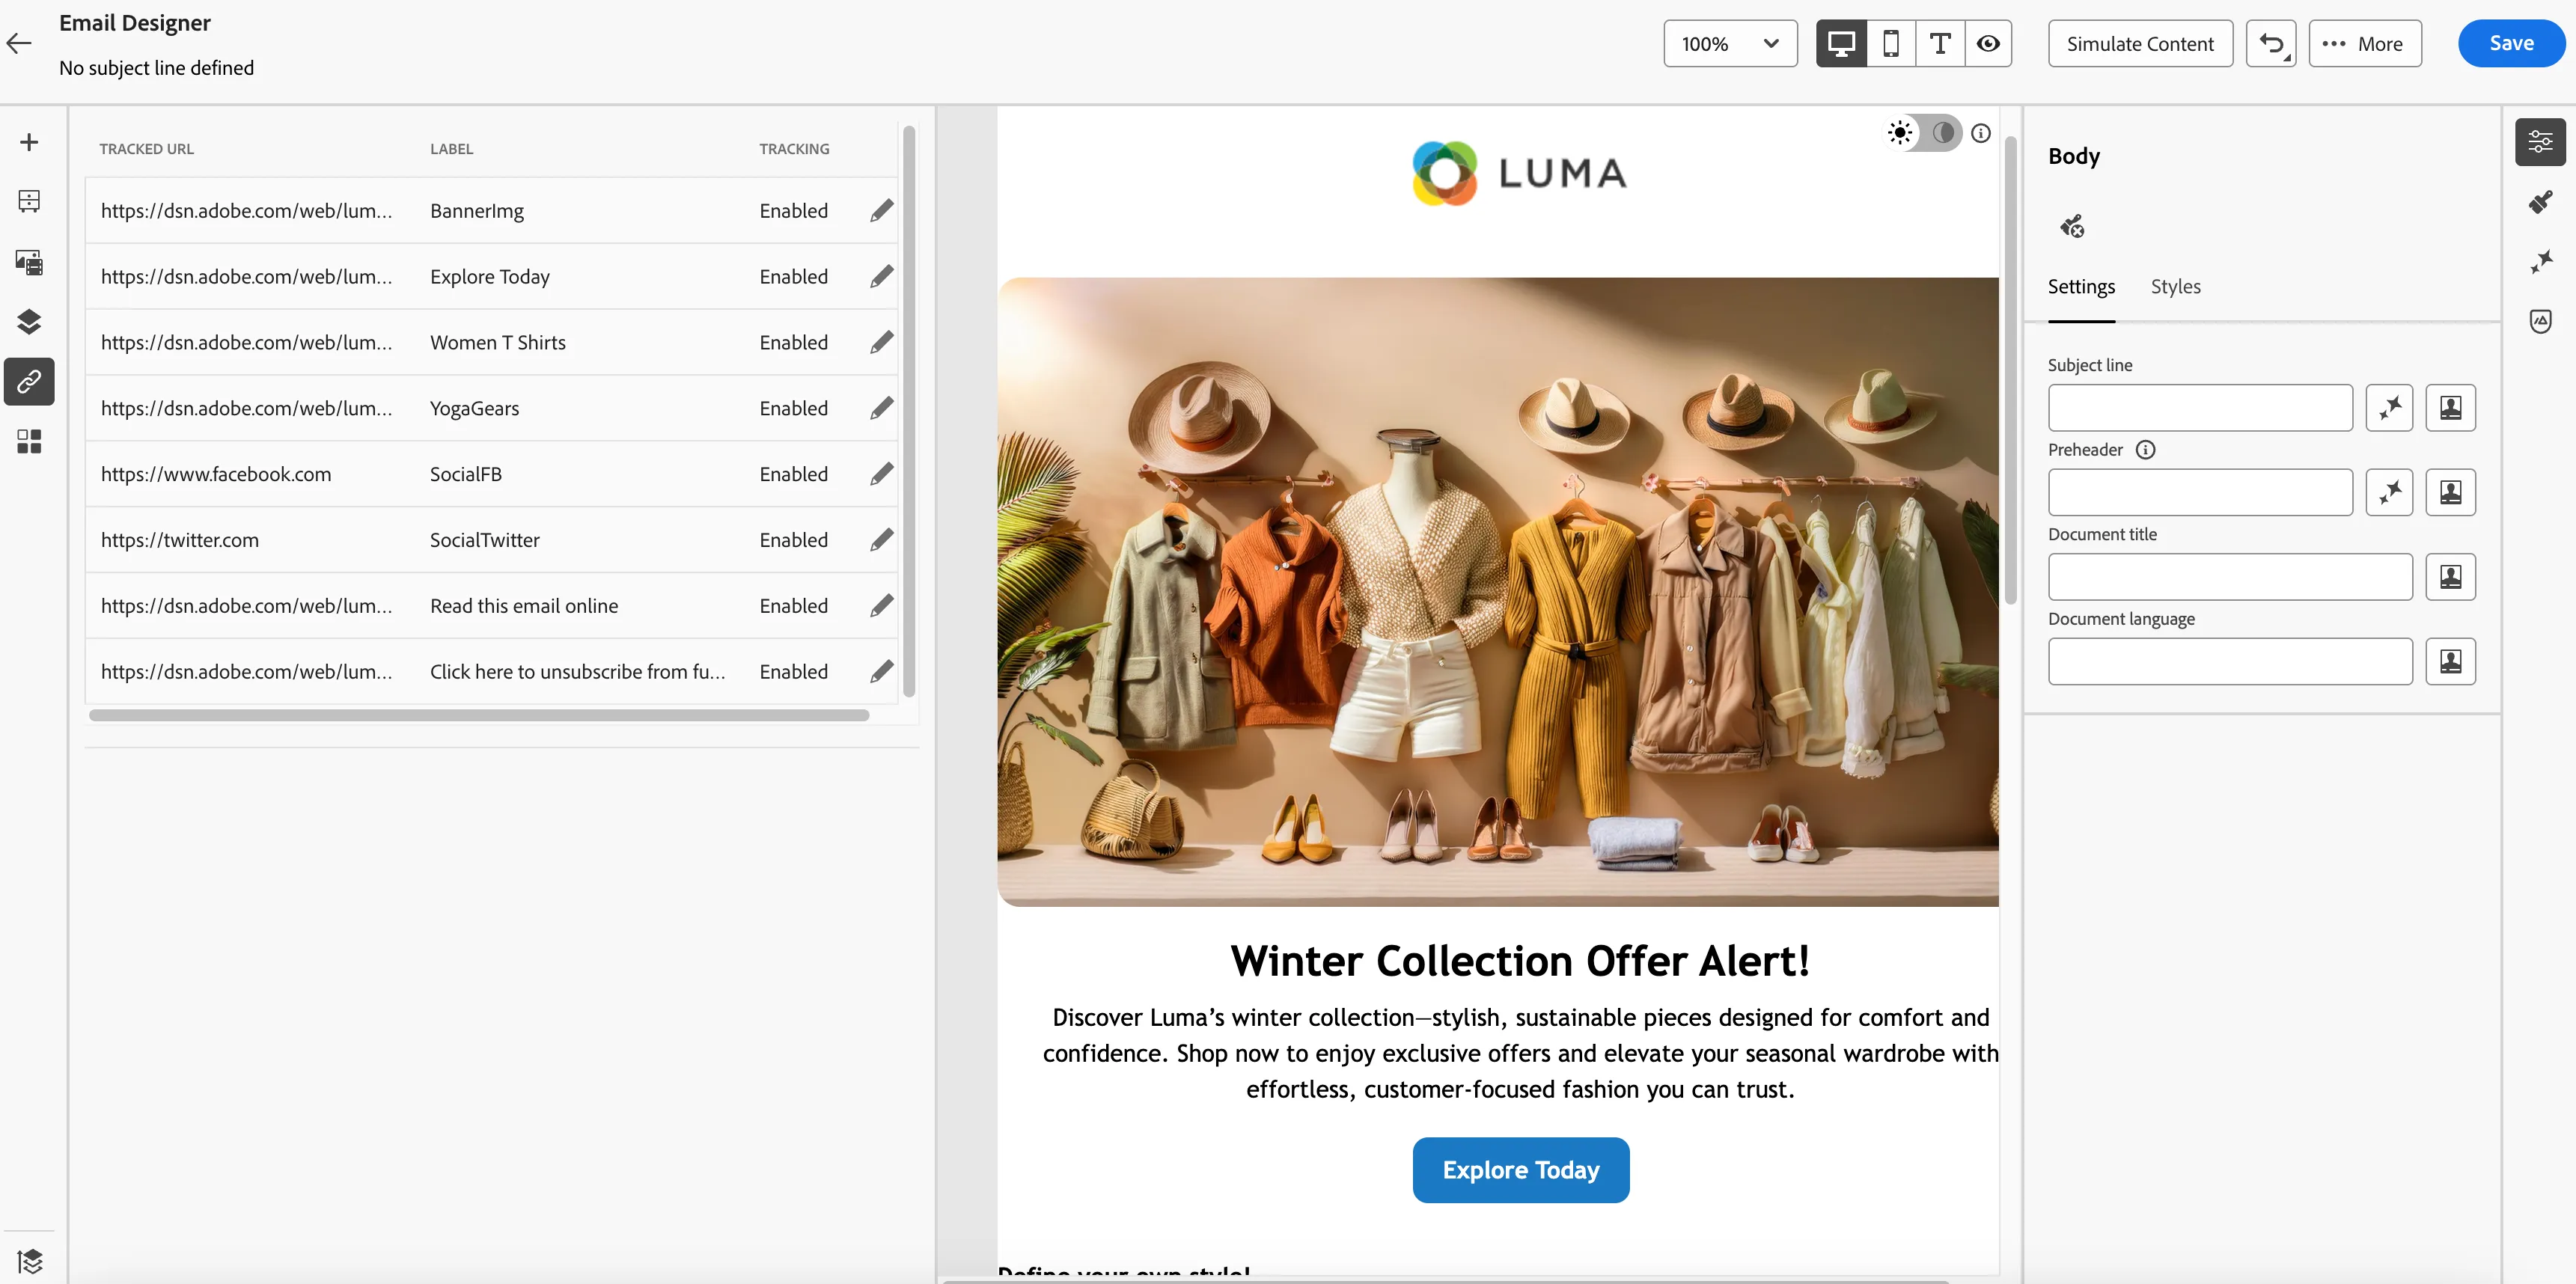Click the dark mode info icon
The width and height of the screenshot is (2576, 1284).
pyautogui.click(x=1981, y=133)
